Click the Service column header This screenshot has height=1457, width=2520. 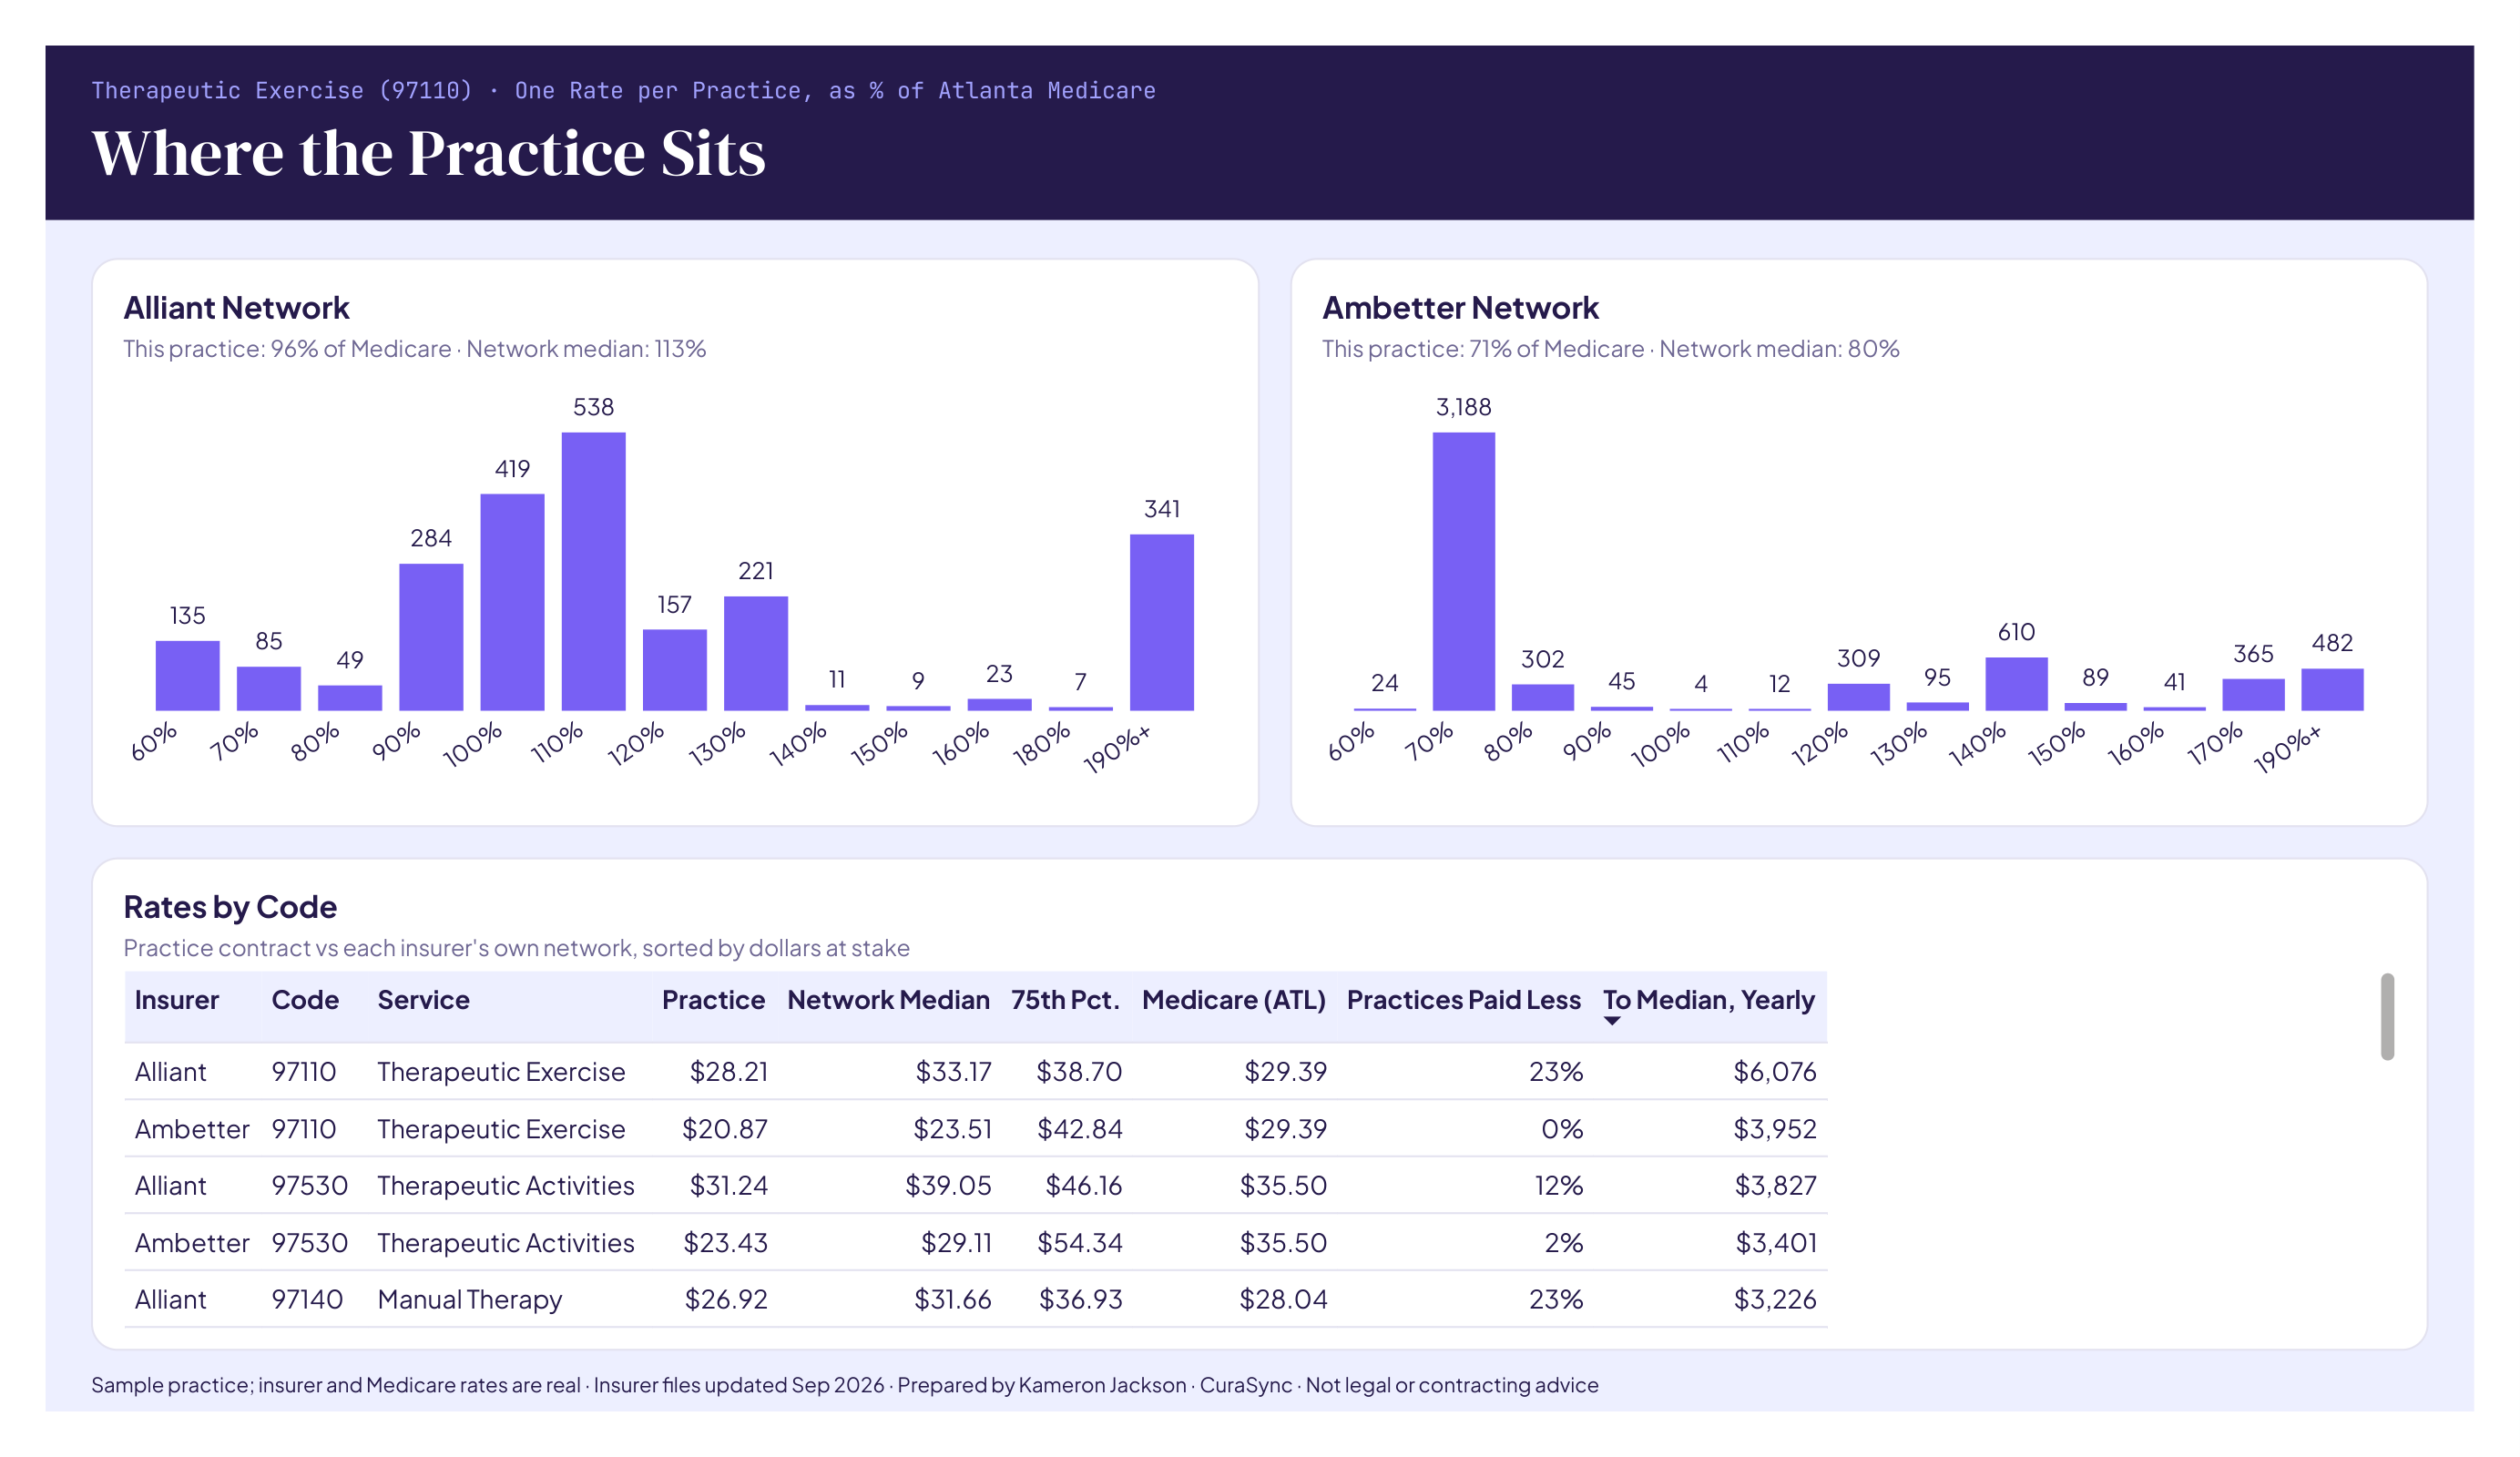(423, 1000)
